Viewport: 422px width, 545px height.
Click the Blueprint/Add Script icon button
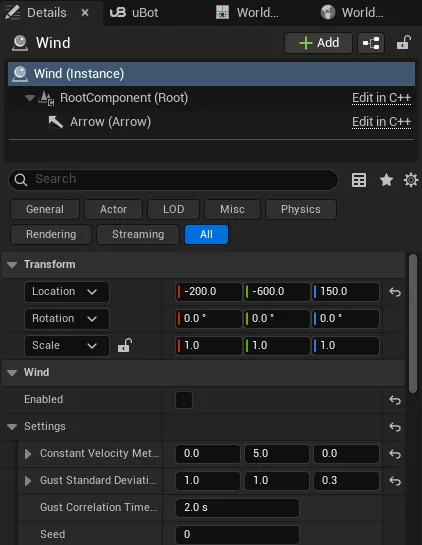coord(371,43)
